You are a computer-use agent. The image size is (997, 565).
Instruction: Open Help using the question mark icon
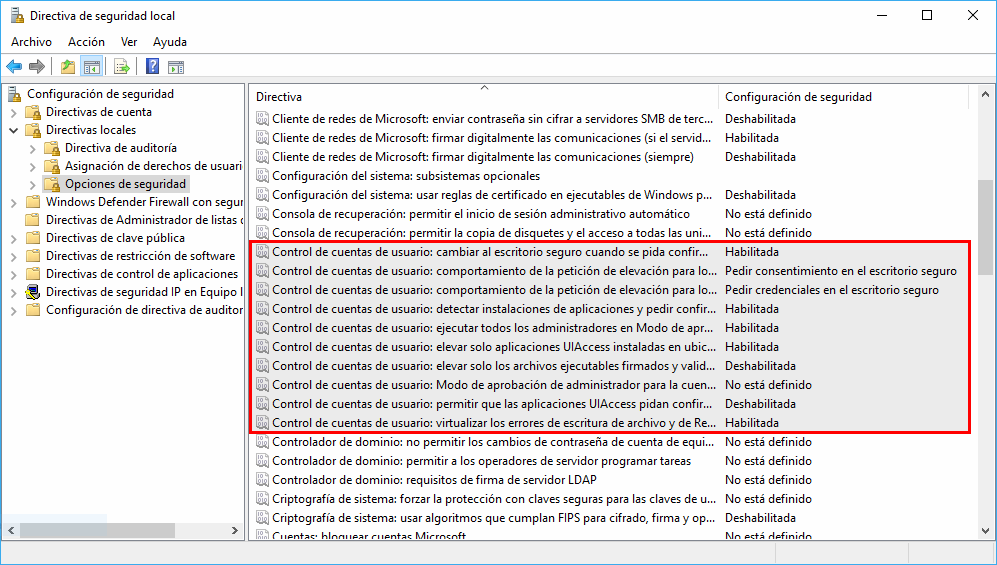click(152, 67)
